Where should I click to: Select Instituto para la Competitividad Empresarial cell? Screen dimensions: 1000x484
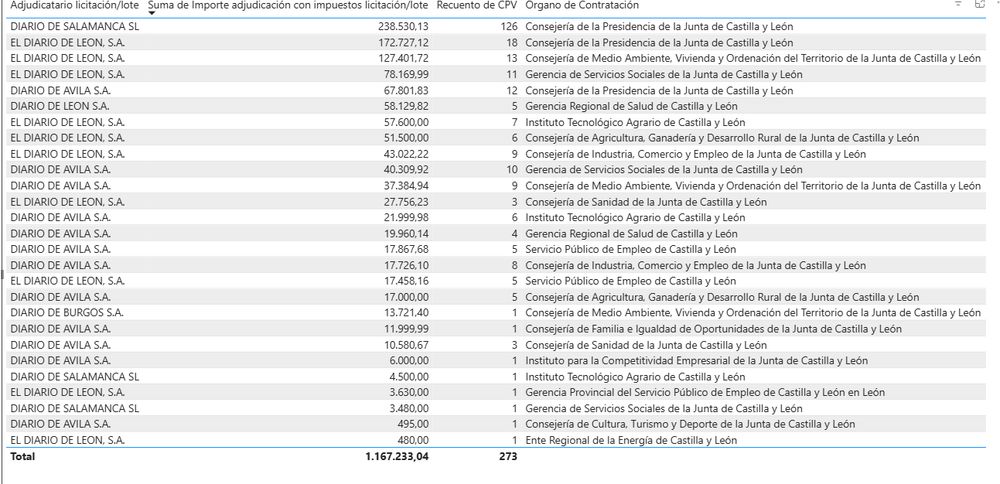click(x=696, y=360)
